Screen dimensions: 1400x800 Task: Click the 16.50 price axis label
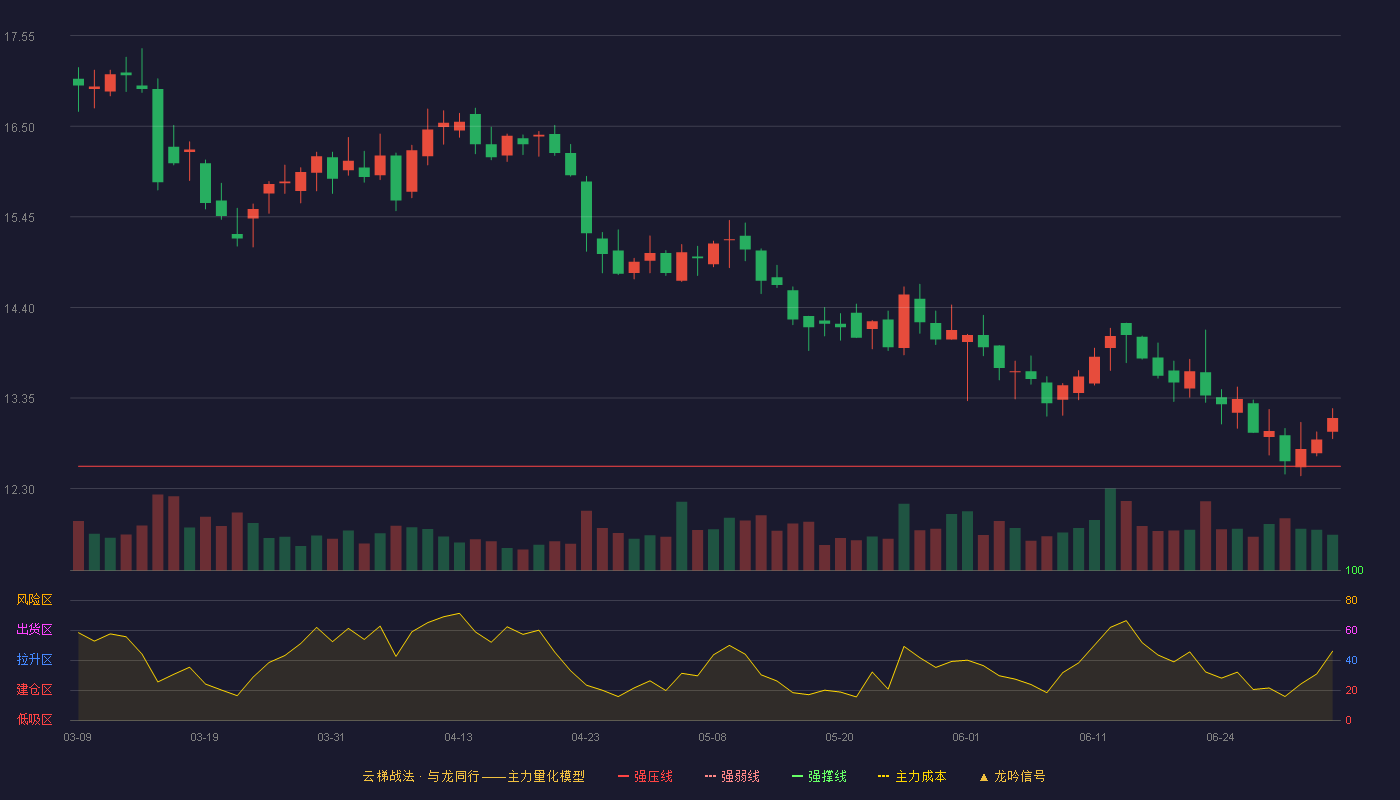tap(19, 128)
